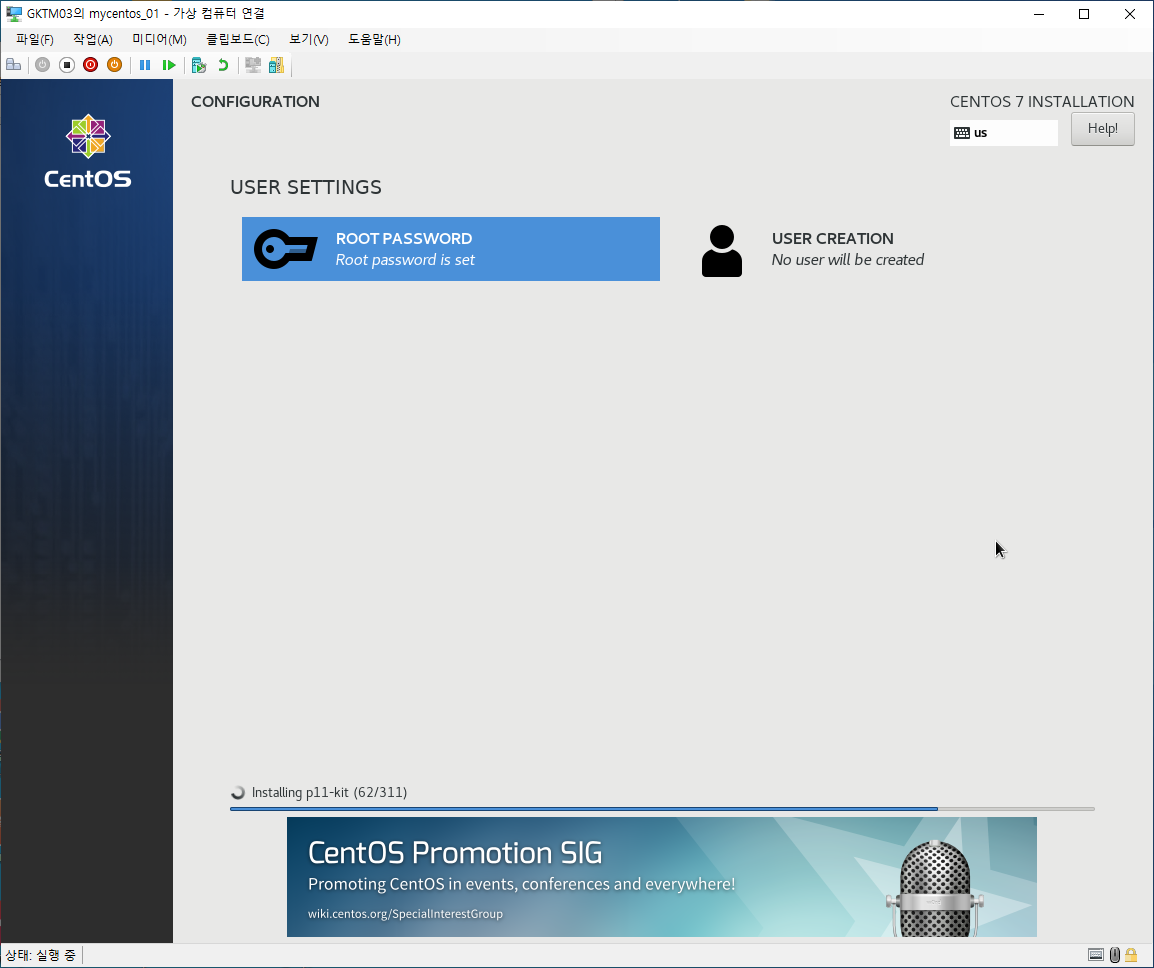Click the grayed-out Start power icon
Image resolution: width=1154 pixels, height=968 pixels.
(43, 65)
